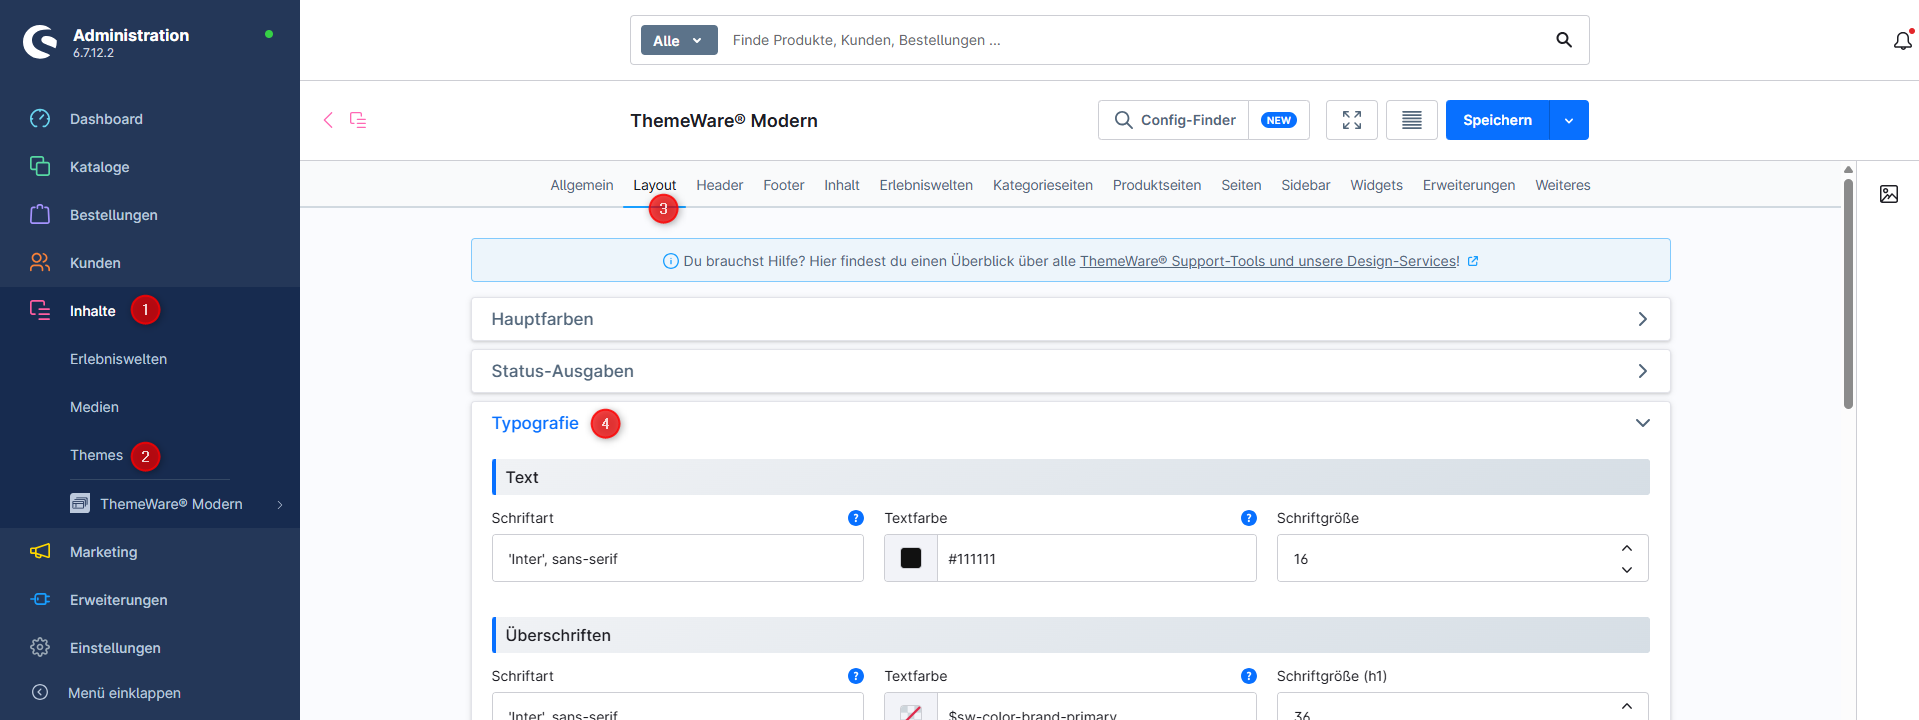Open ThemeWare Support-Tools link
The width and height of the screenshot is (1919, 720).
tap(1270, 261)
